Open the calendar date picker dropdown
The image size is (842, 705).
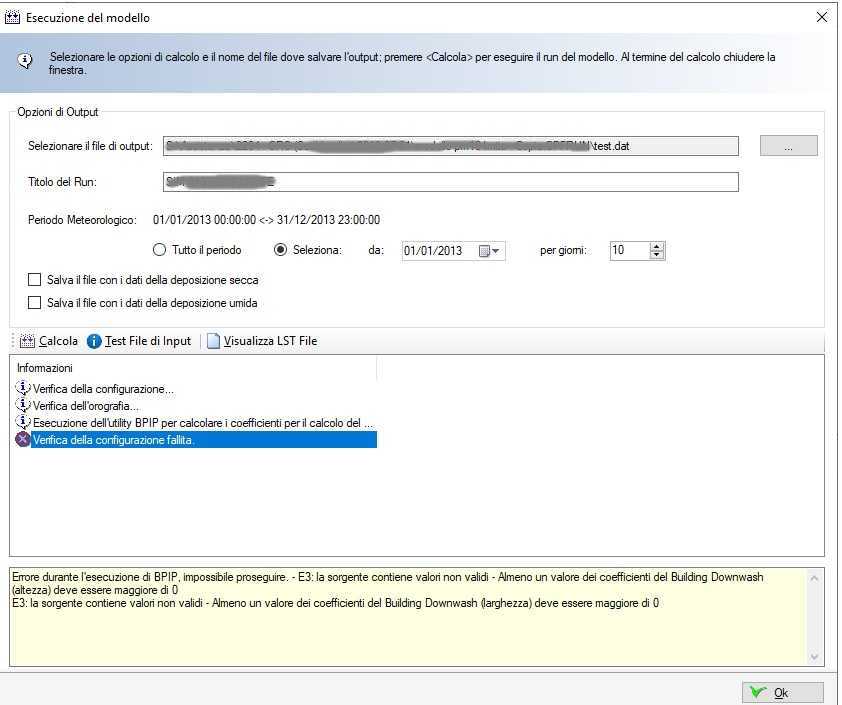click(490, 251)
